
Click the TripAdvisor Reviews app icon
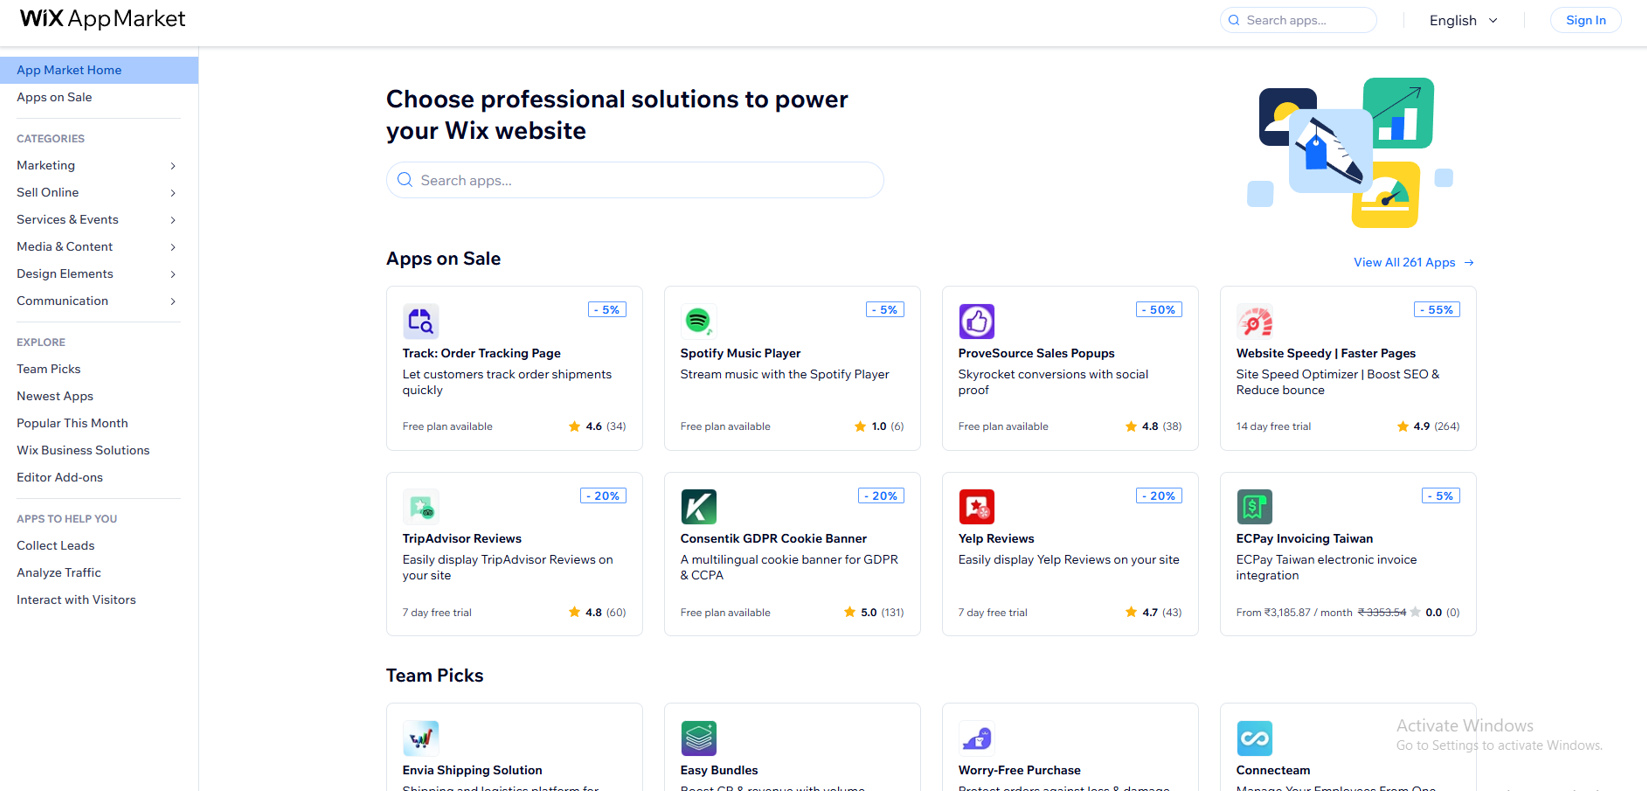click(420, 507)
